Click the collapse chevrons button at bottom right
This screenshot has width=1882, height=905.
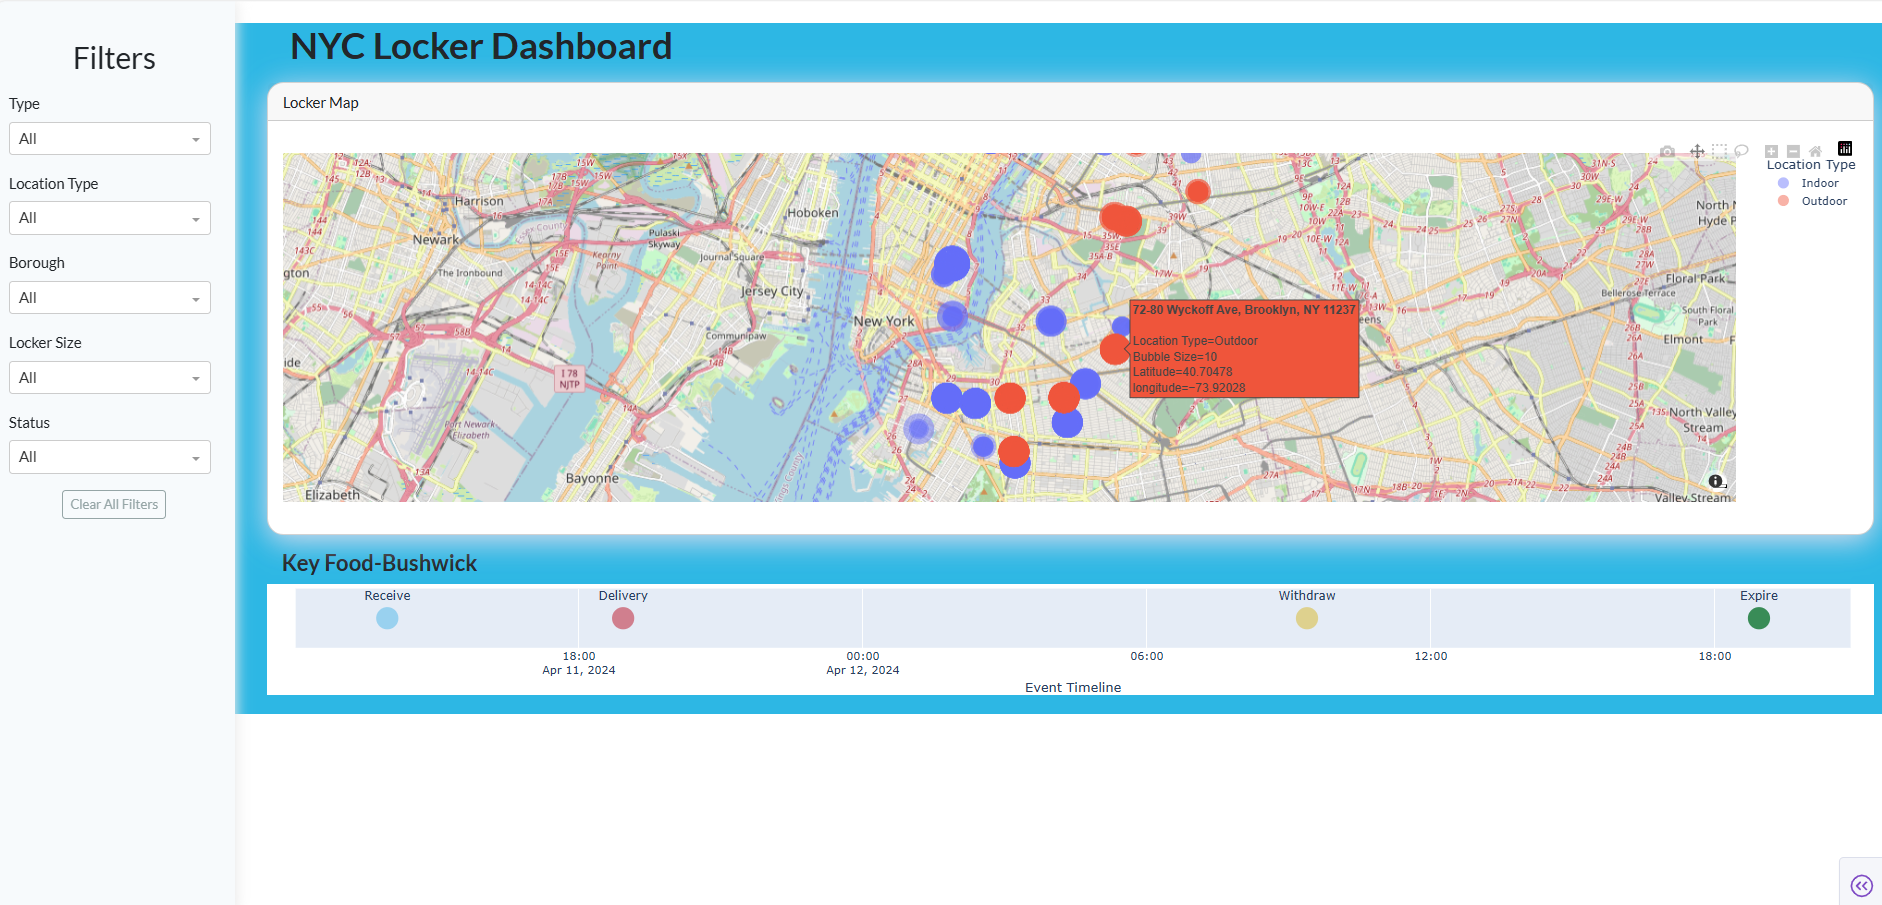point(1861,885)
